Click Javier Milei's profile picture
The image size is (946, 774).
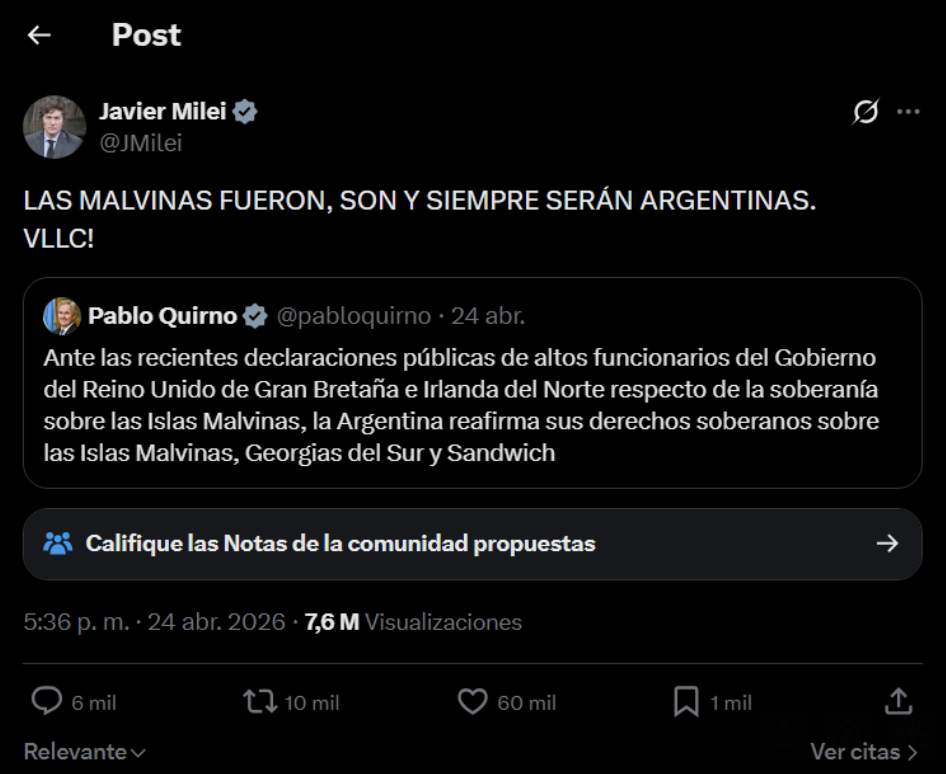pos(54,127)
